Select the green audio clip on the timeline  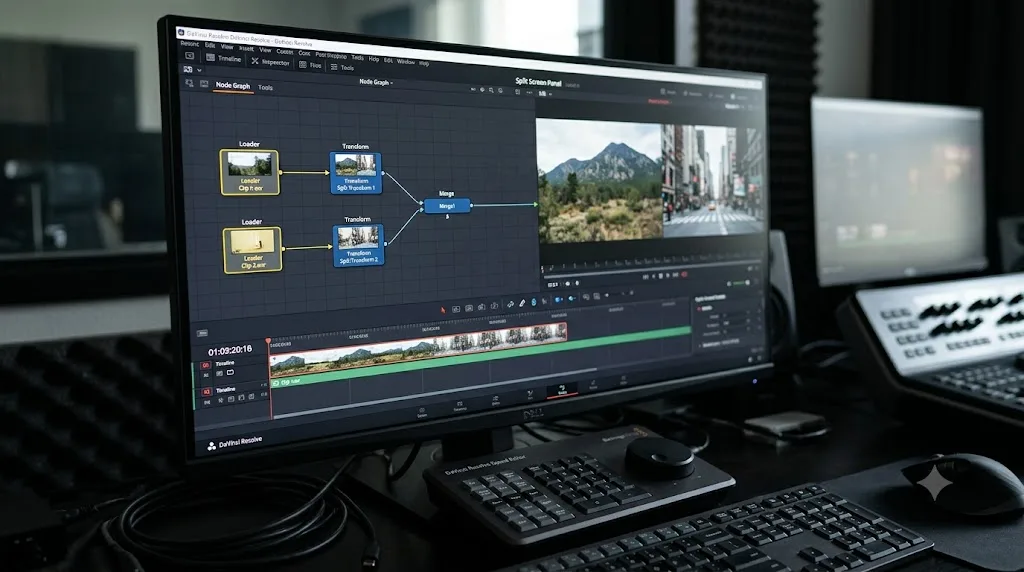tap(482, 358)
